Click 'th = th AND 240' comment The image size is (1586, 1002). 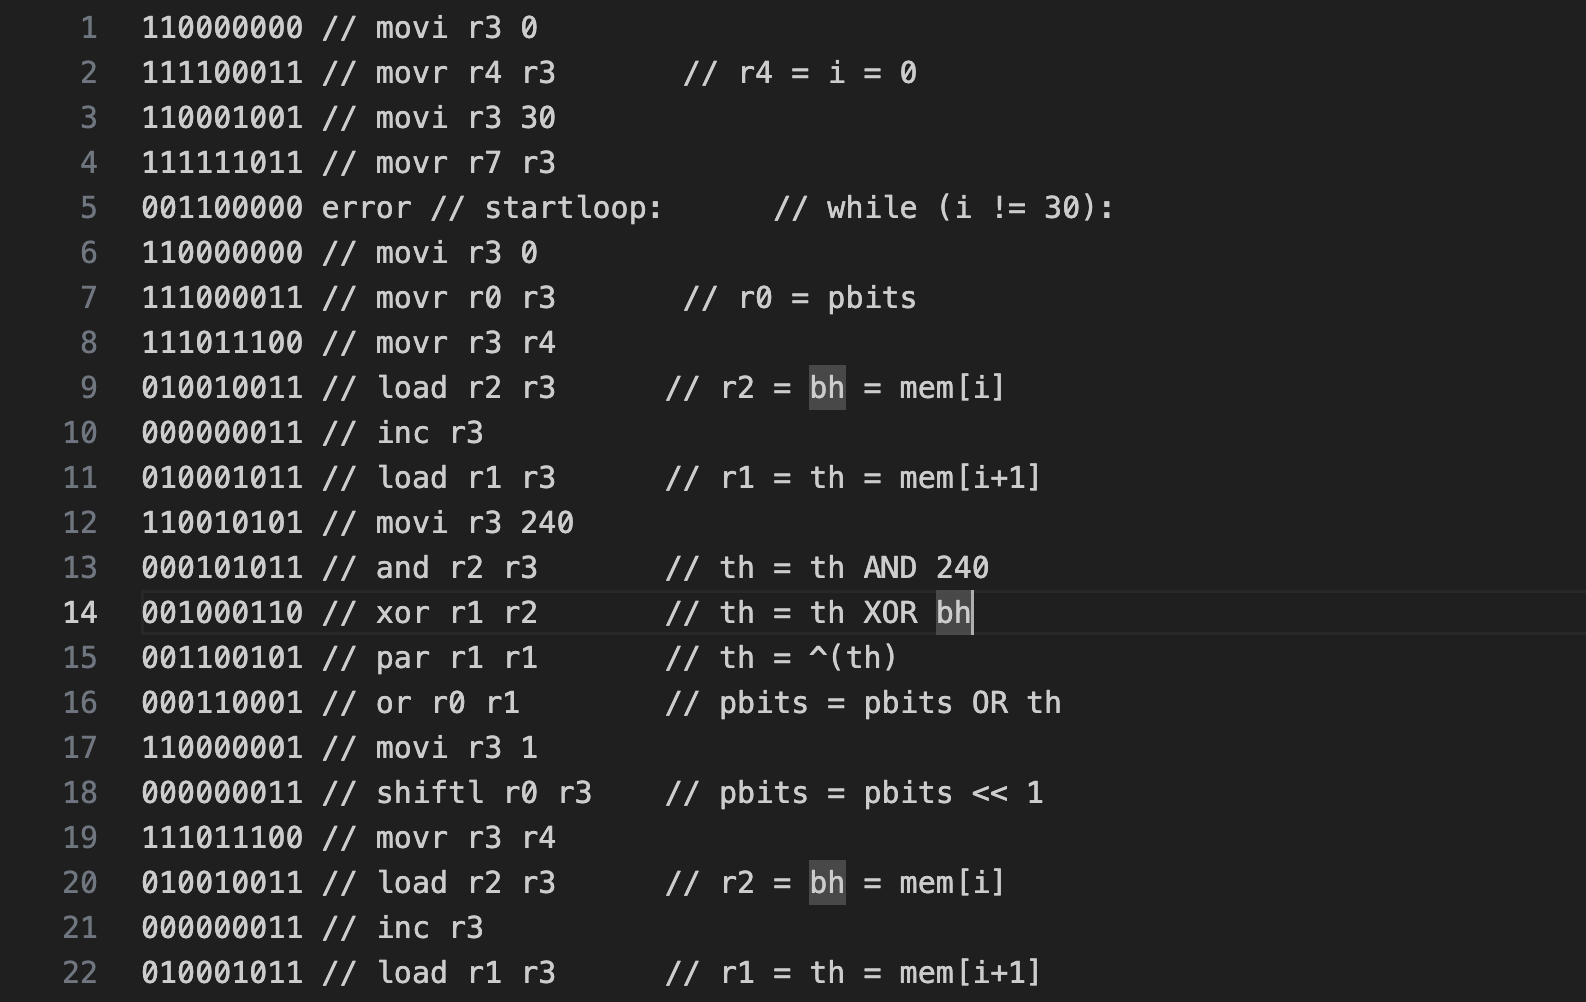(x=854, y=568)
